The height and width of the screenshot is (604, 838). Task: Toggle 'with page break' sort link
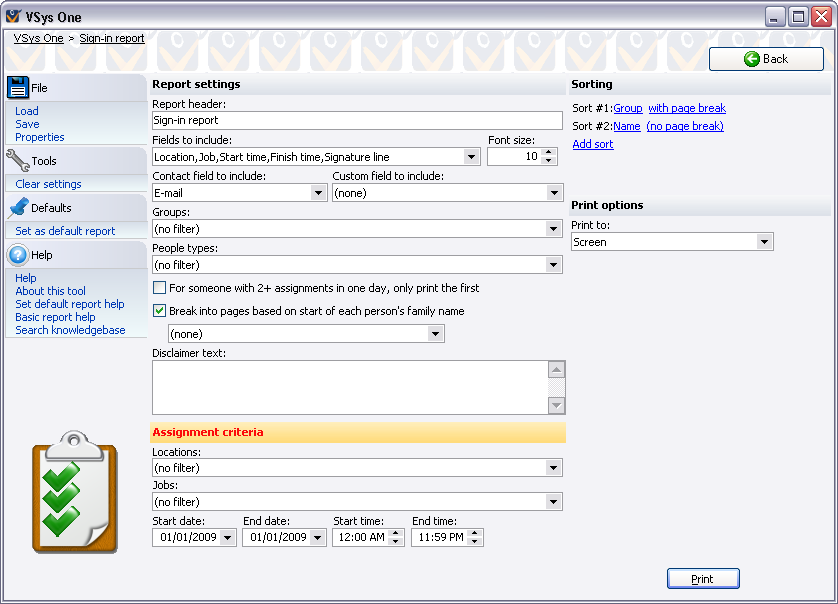click(x=687, y=108)
